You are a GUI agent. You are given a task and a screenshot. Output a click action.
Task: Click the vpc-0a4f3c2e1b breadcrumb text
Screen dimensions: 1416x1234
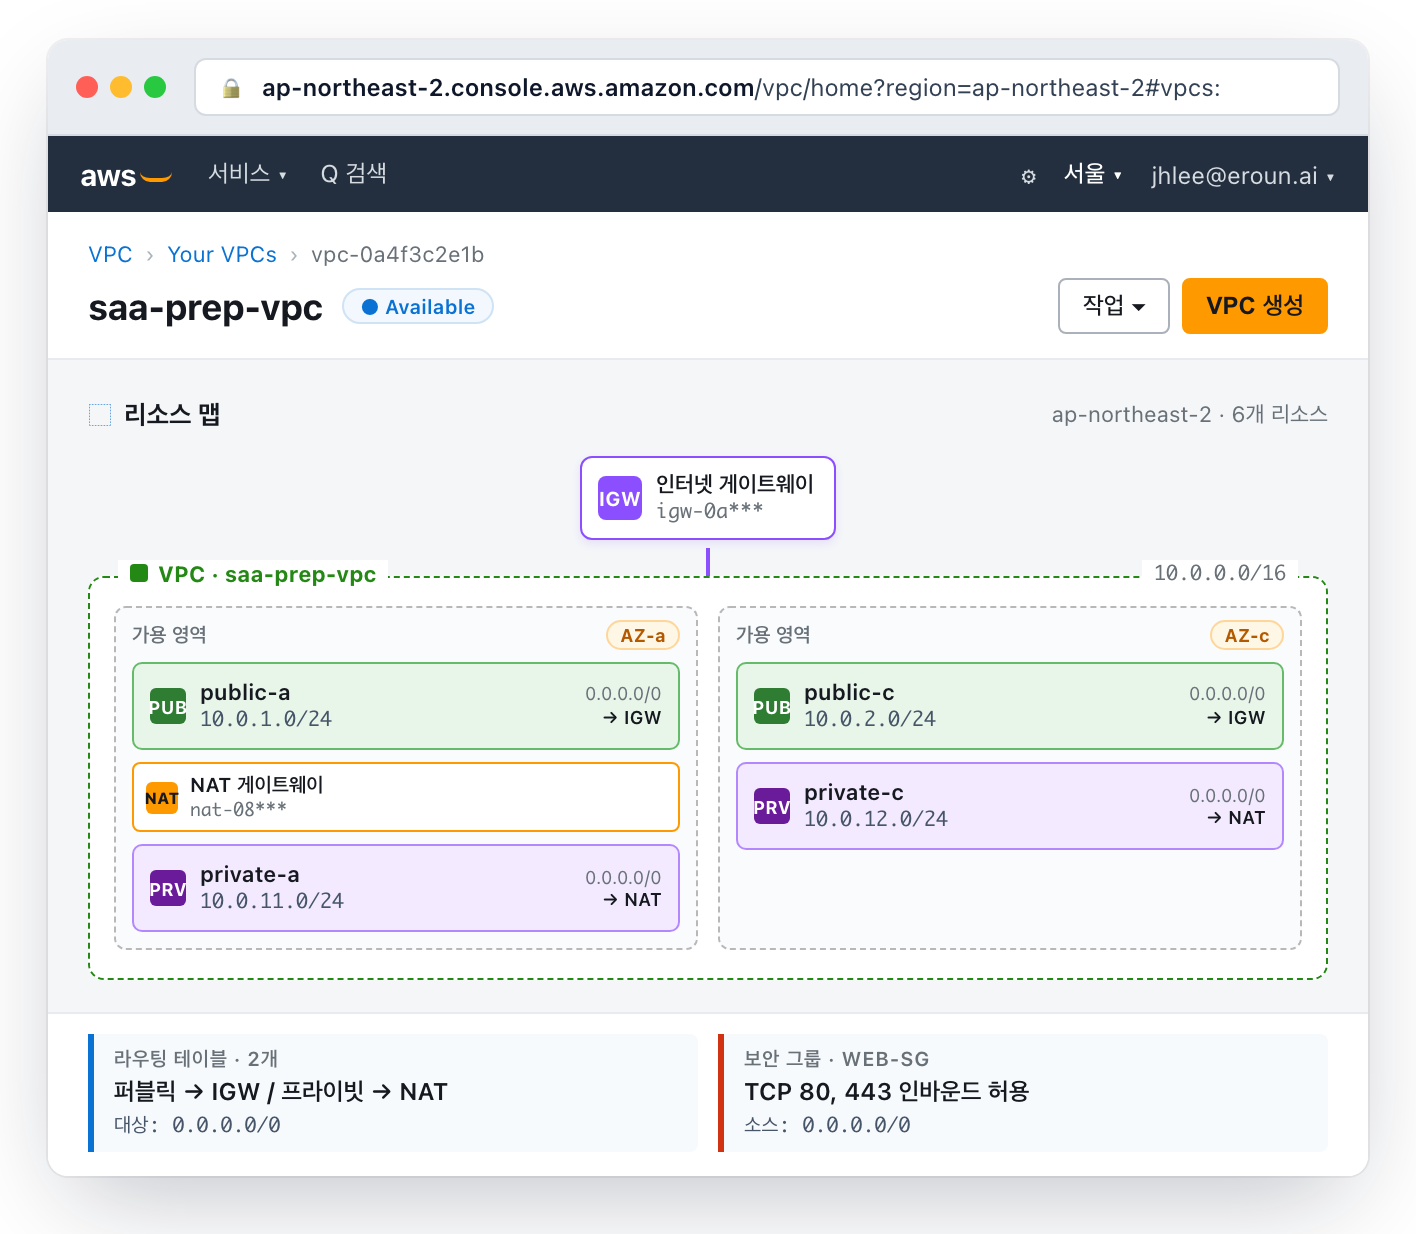click(398, 255)
